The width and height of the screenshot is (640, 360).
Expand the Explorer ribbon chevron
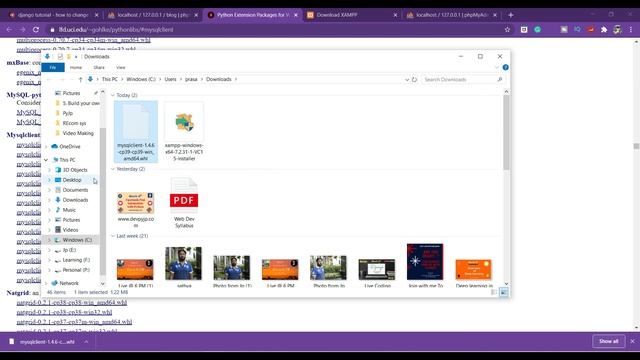pos(497,67)
